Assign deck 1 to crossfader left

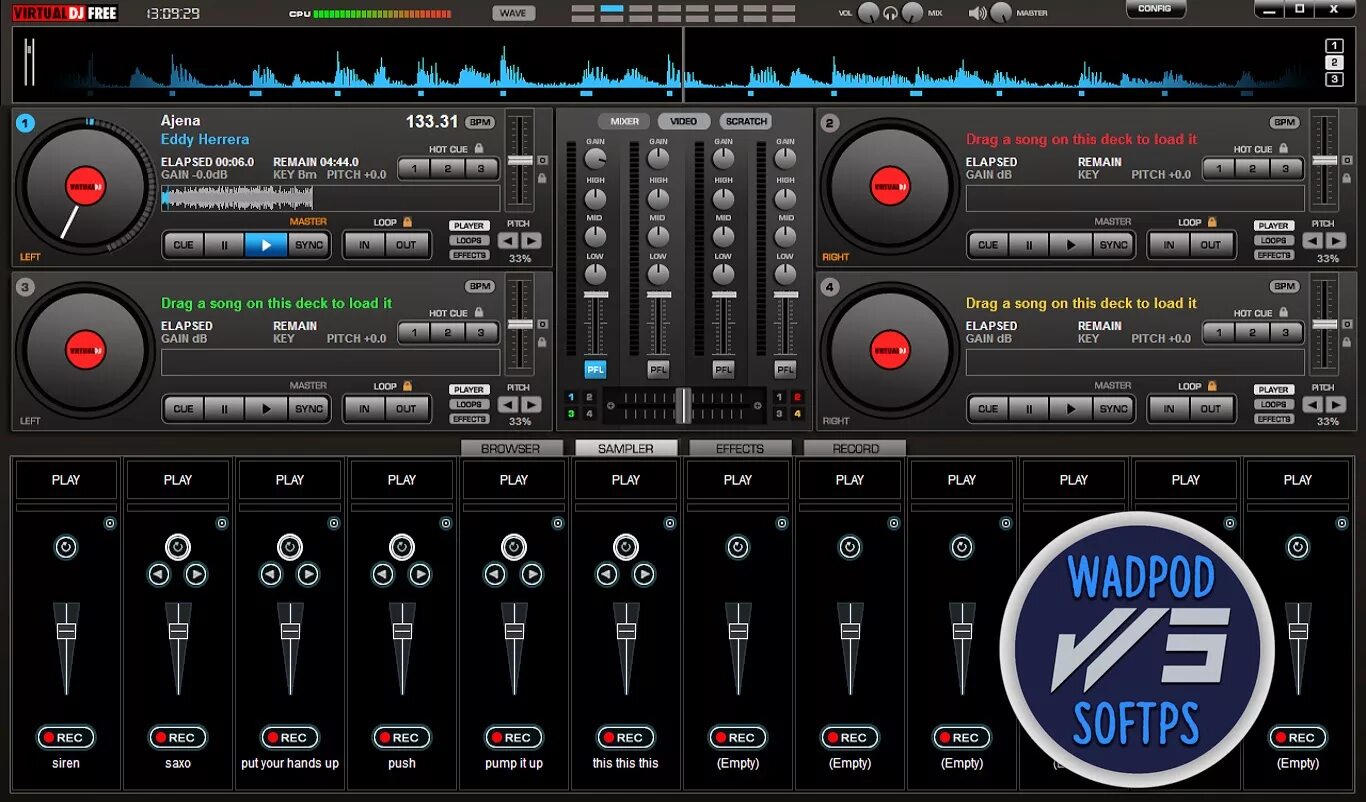tap(571, 397)
